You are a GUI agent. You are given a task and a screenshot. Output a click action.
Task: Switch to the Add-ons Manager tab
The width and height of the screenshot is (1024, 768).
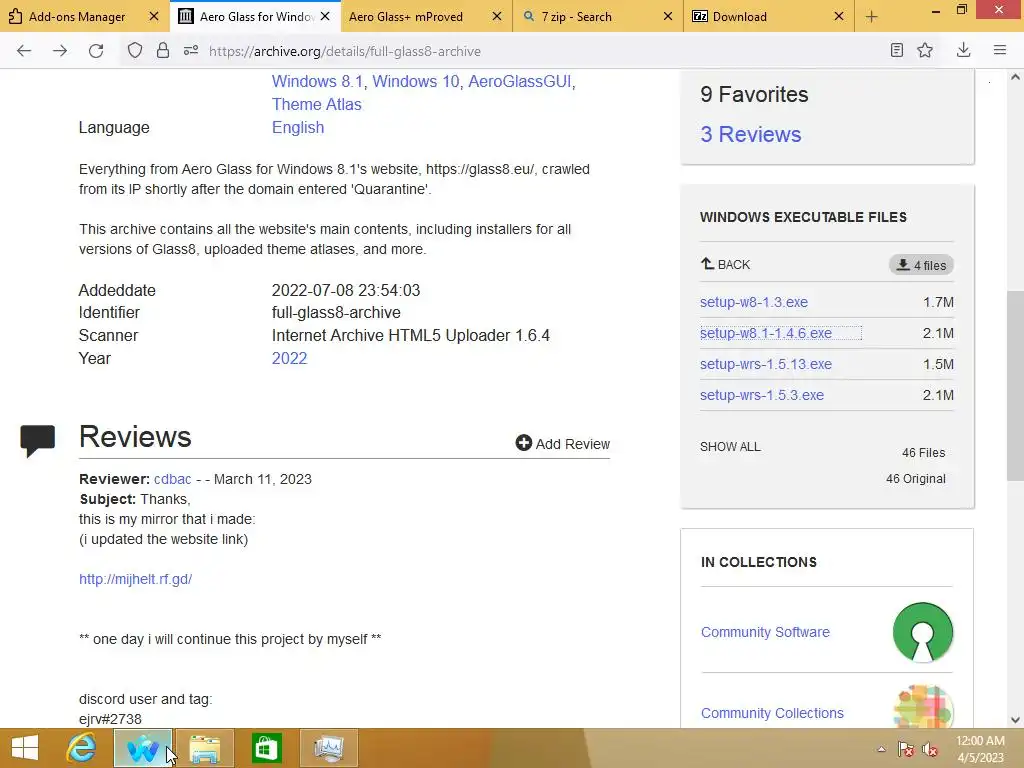pos(76,16)
